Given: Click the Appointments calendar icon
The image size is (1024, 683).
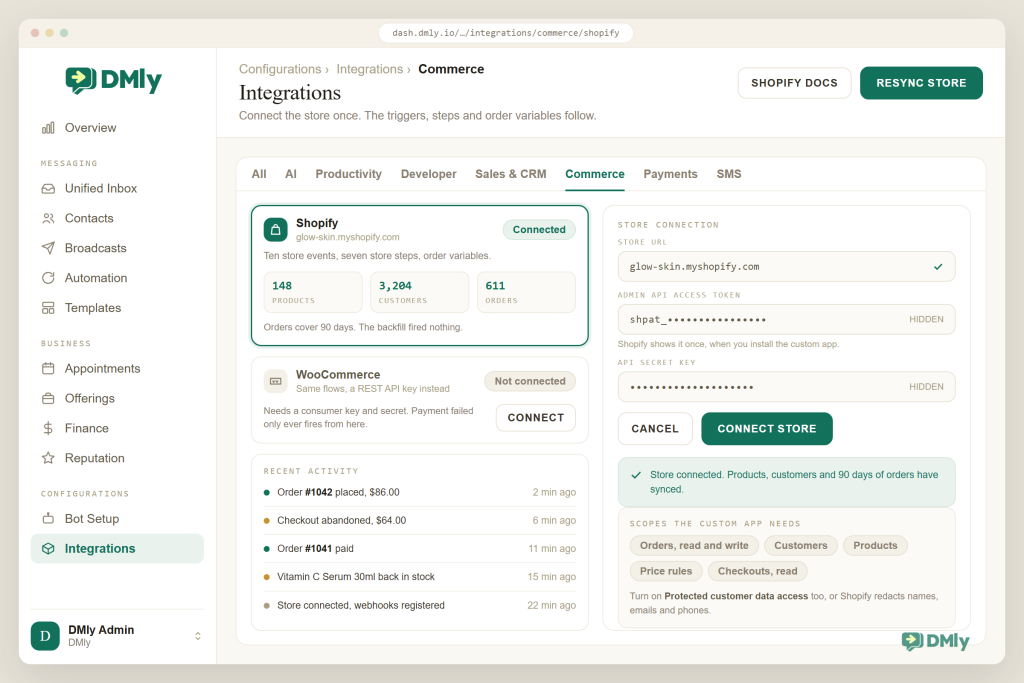Looking at the screenshot, I should tap(48, 369).
